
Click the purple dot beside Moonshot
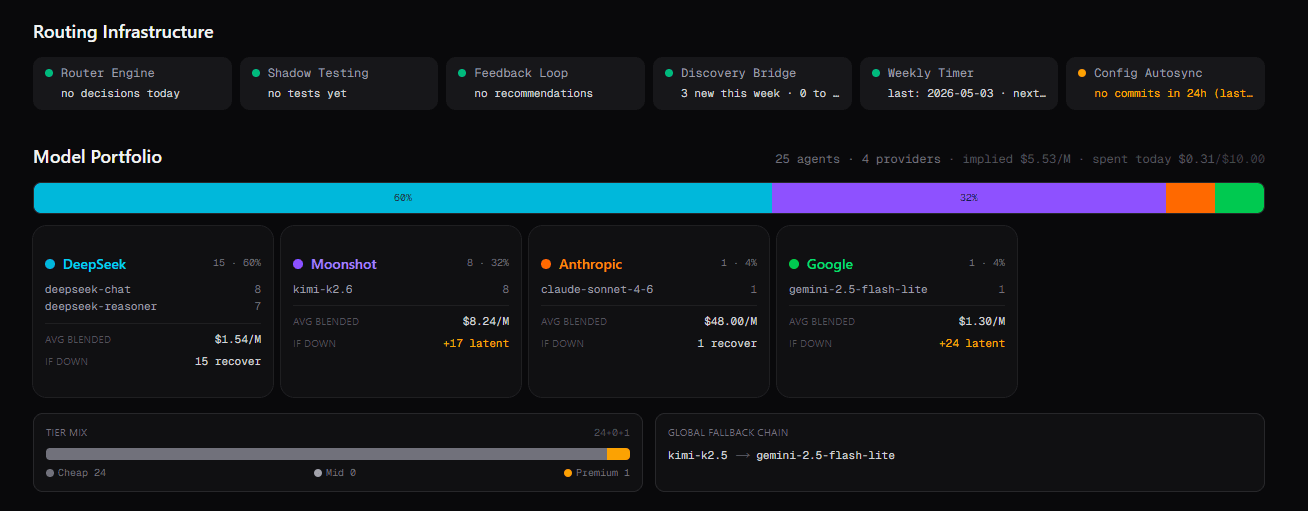(298, 264)
